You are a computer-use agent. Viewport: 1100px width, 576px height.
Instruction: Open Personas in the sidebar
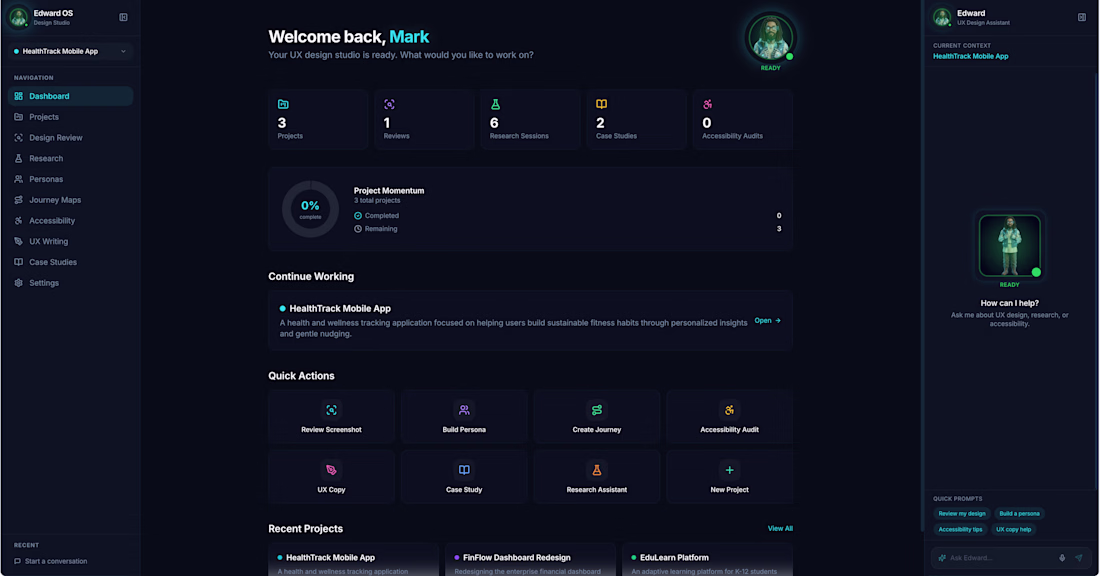(x=70, y=179)
